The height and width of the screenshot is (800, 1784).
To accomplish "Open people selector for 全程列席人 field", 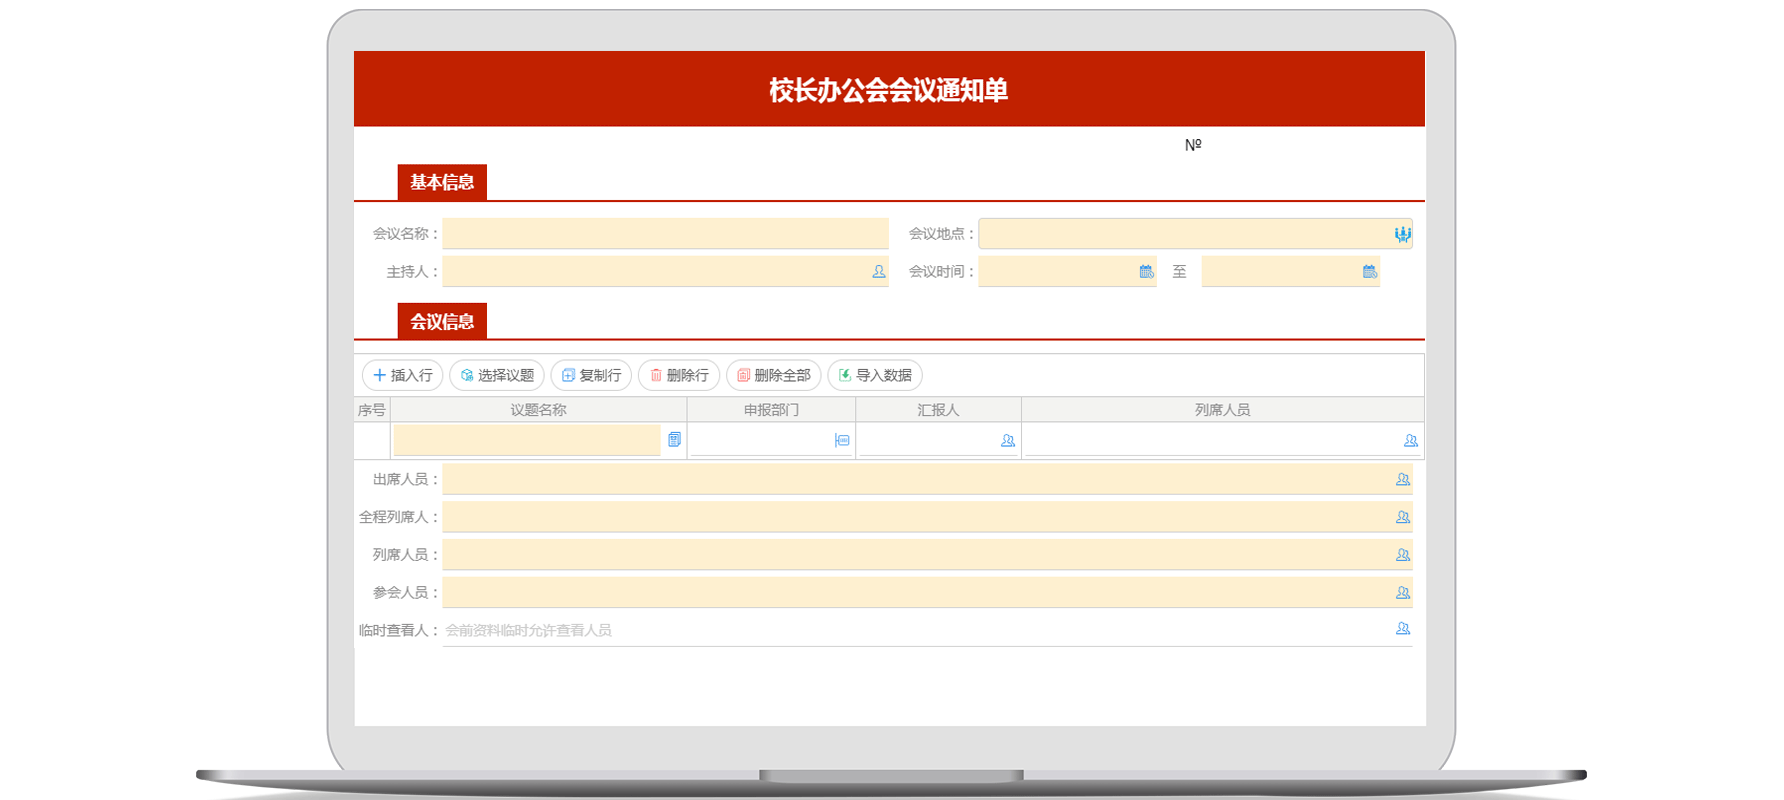I will coord(1402,517).
